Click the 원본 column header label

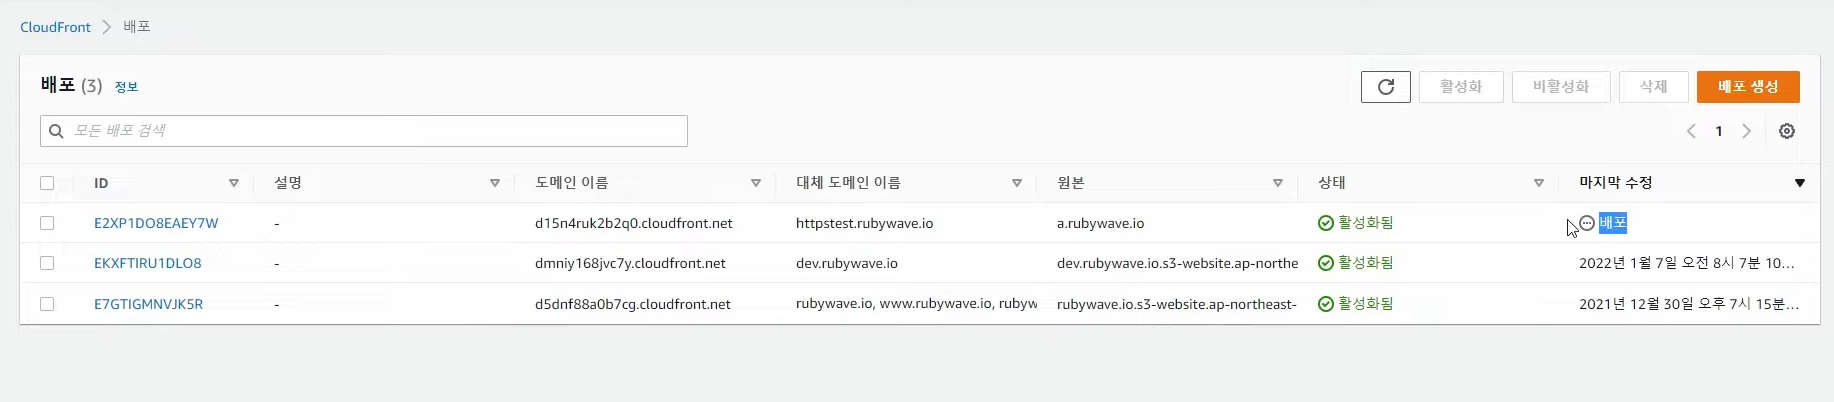[1071, 183]
